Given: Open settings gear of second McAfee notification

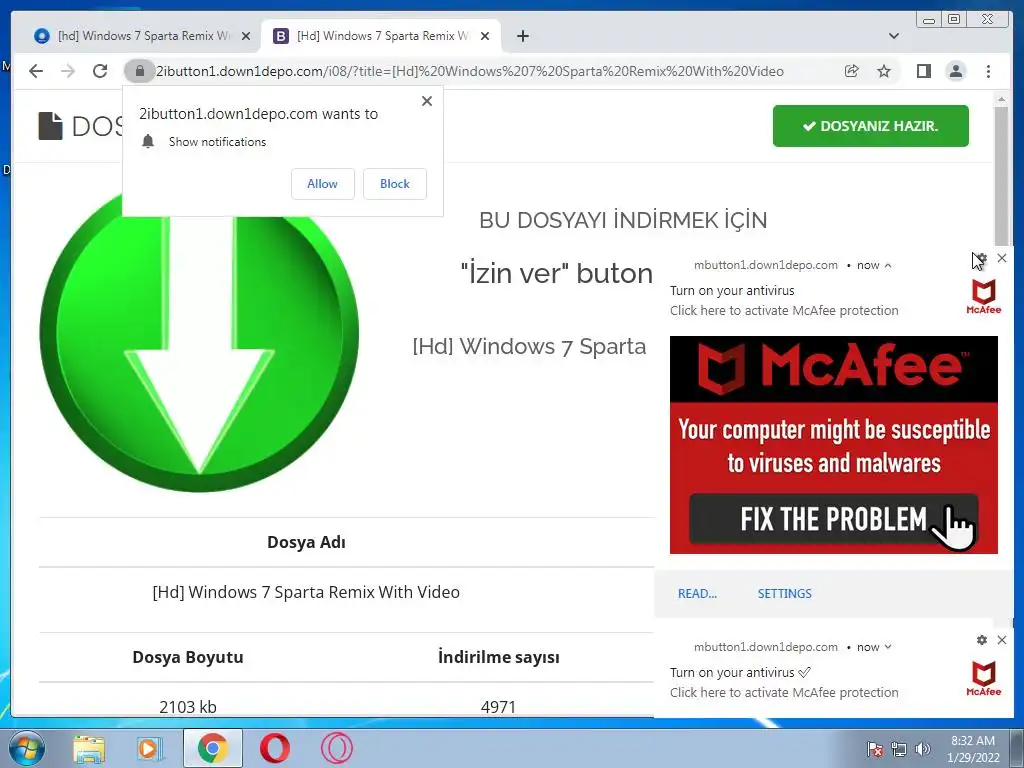Looking at the screenshot, I should [x=982, y=640].
